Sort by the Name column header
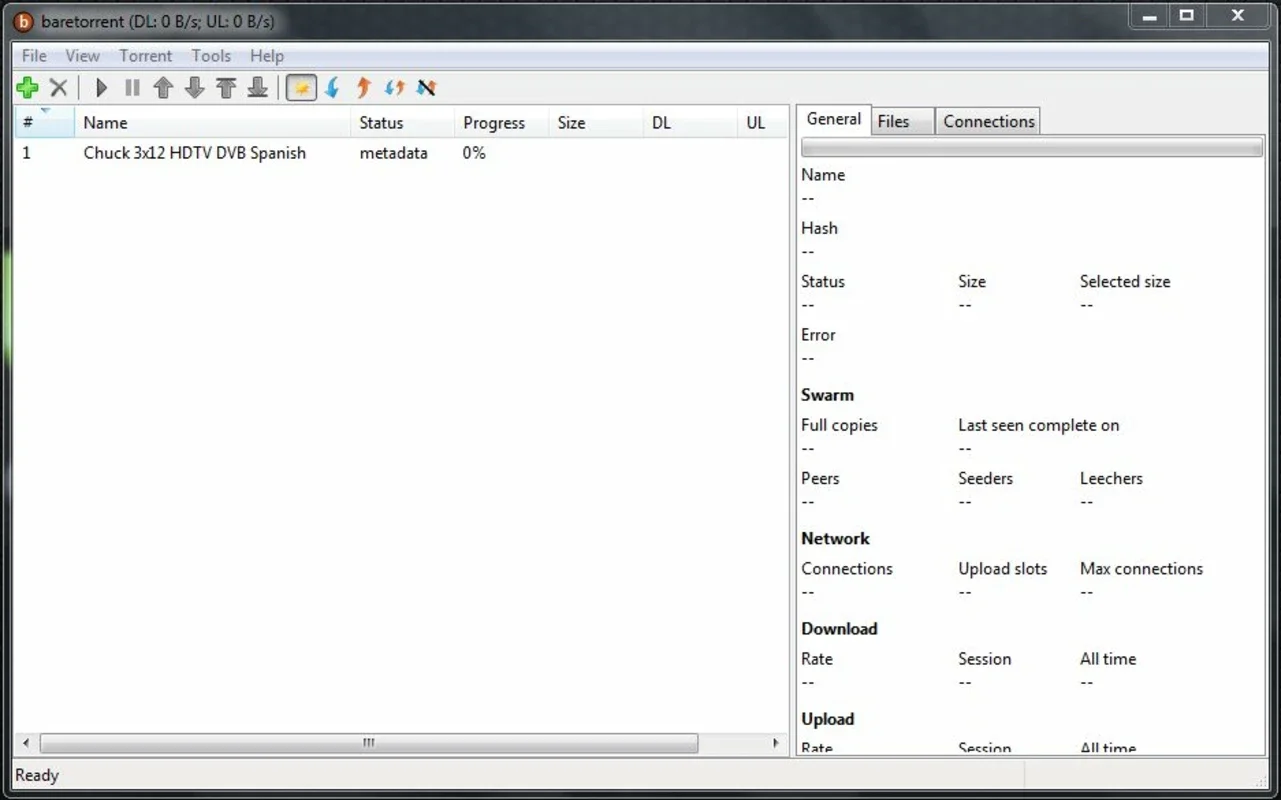Screen dimensions: 1281x800 pyautogui.click(x=213, y=123)
